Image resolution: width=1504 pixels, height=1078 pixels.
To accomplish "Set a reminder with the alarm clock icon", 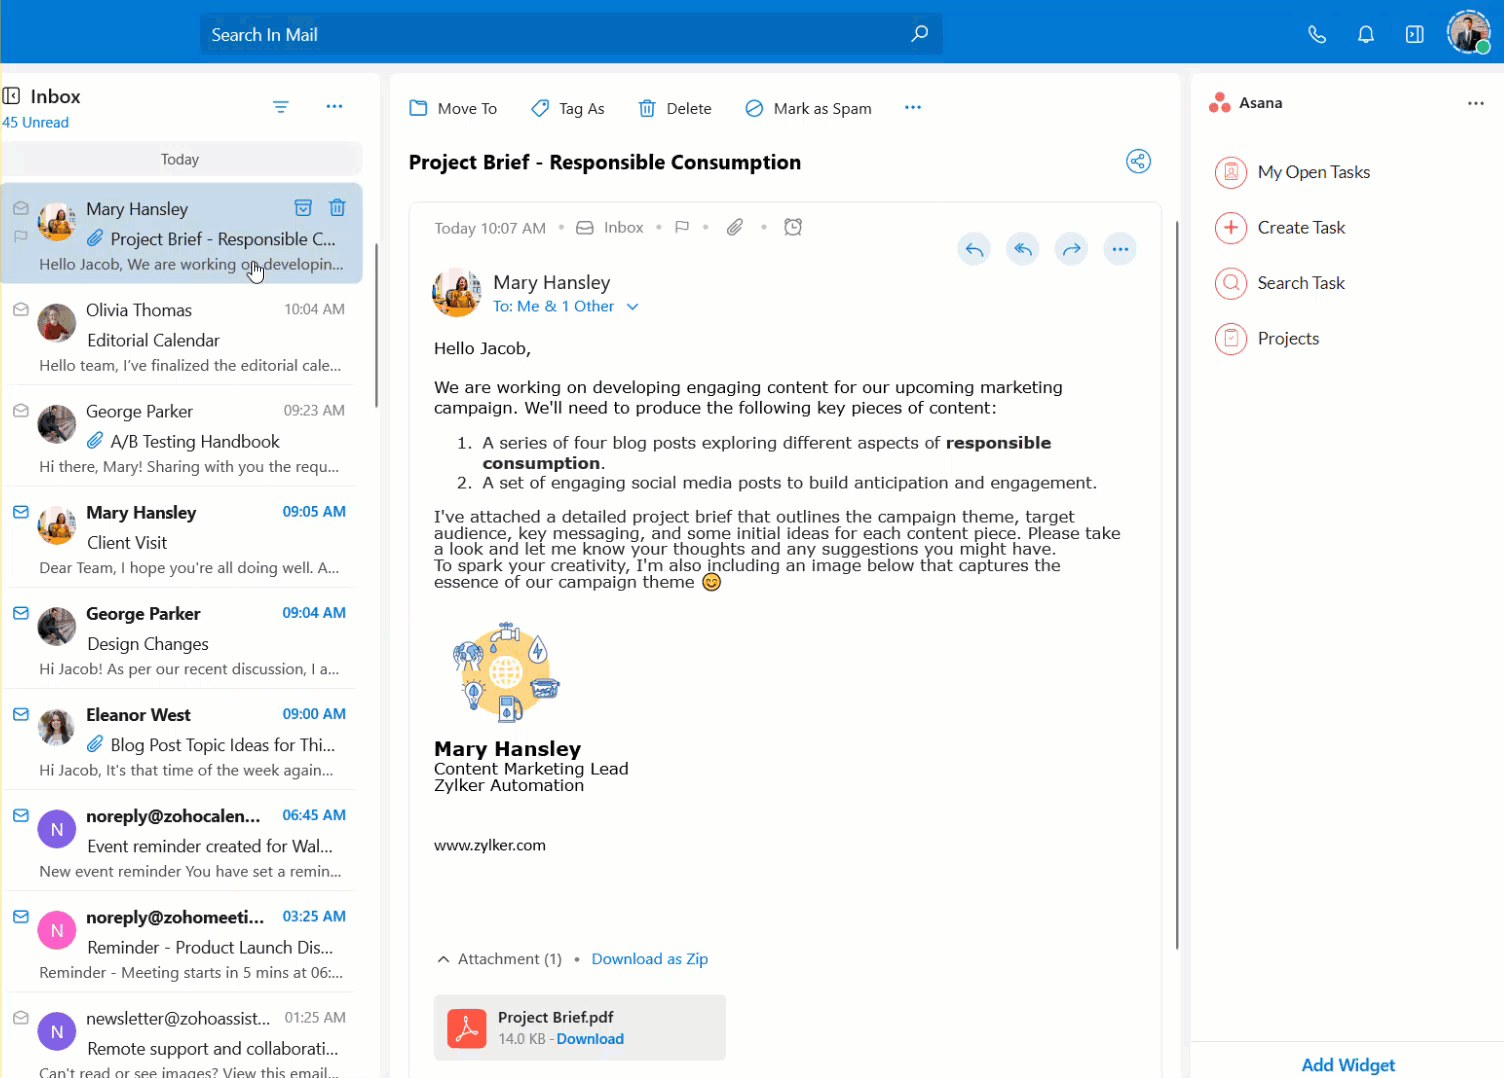I will point(793,227).
